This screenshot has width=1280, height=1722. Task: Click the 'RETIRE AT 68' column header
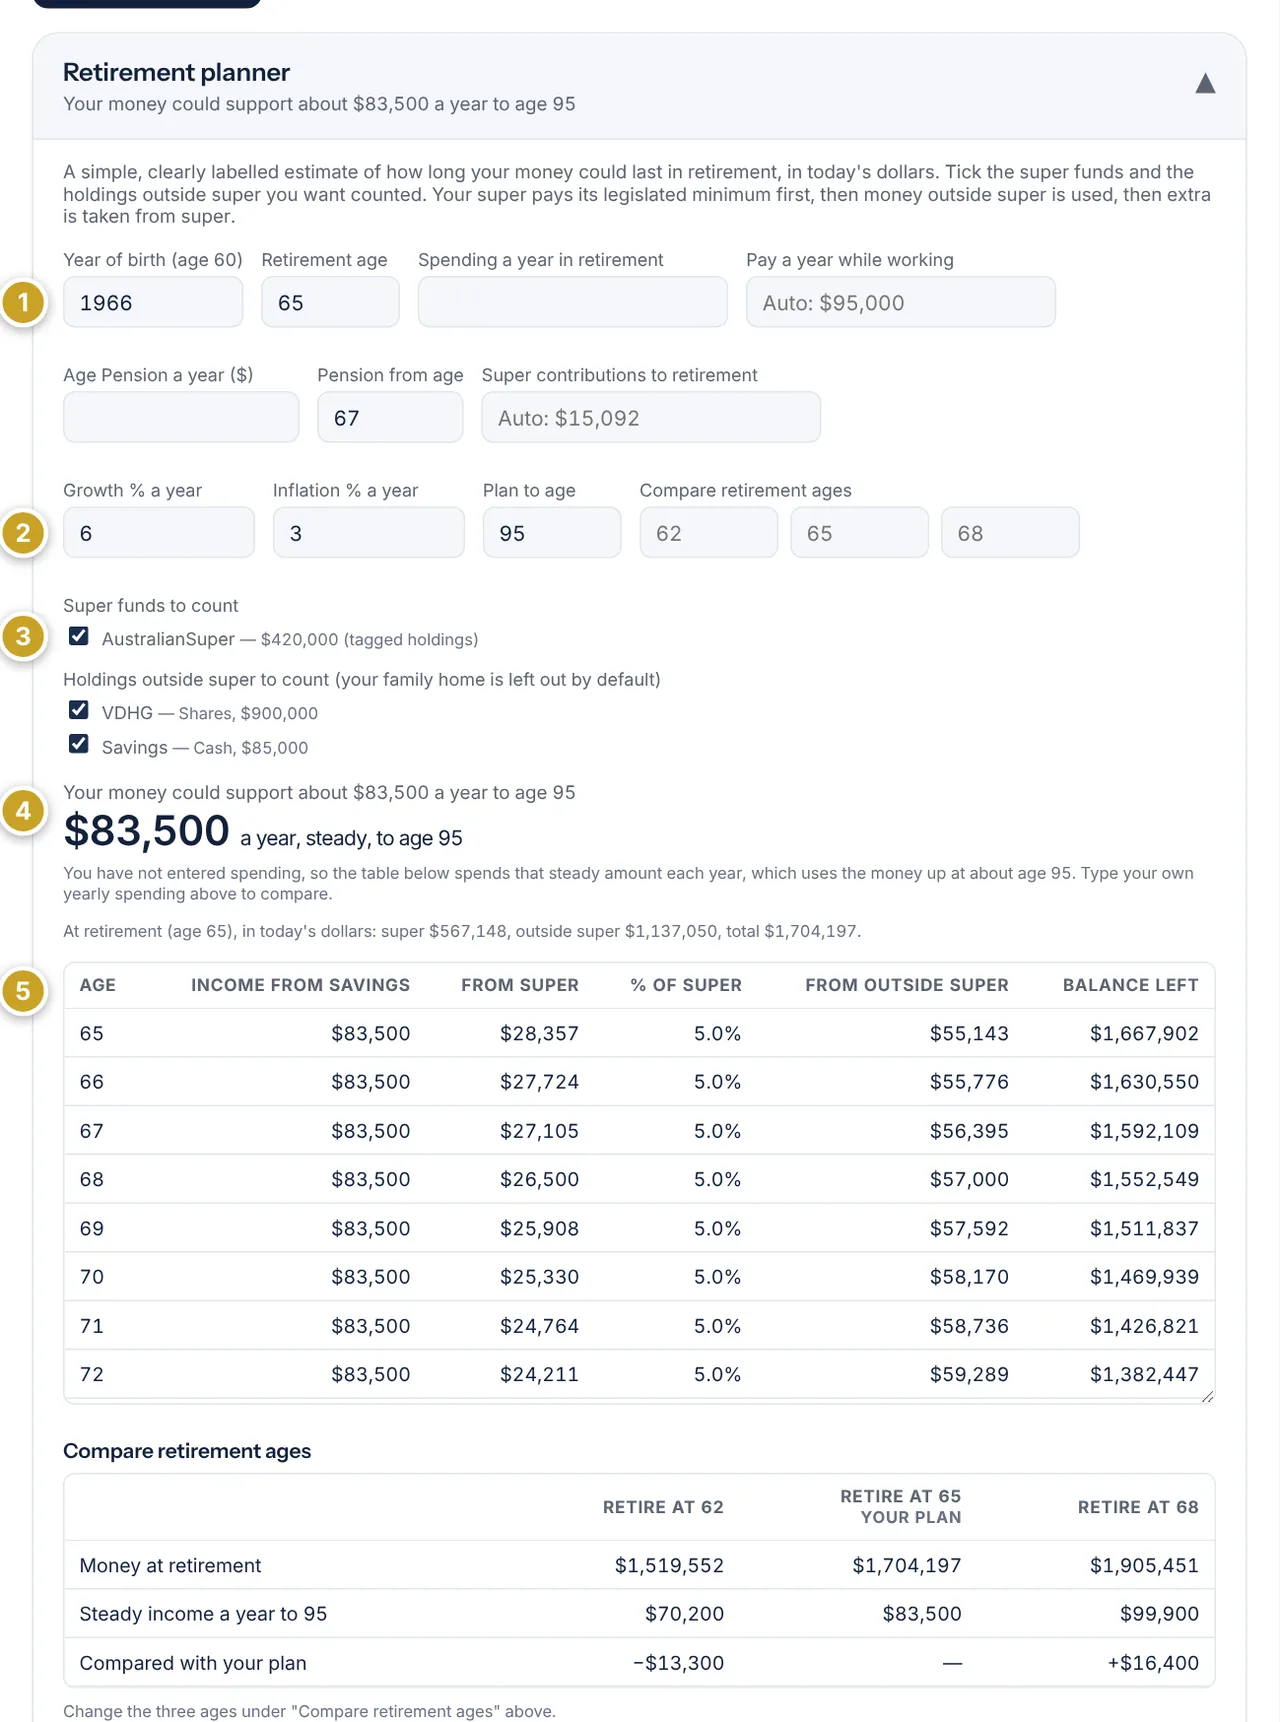[1138, 1507]
